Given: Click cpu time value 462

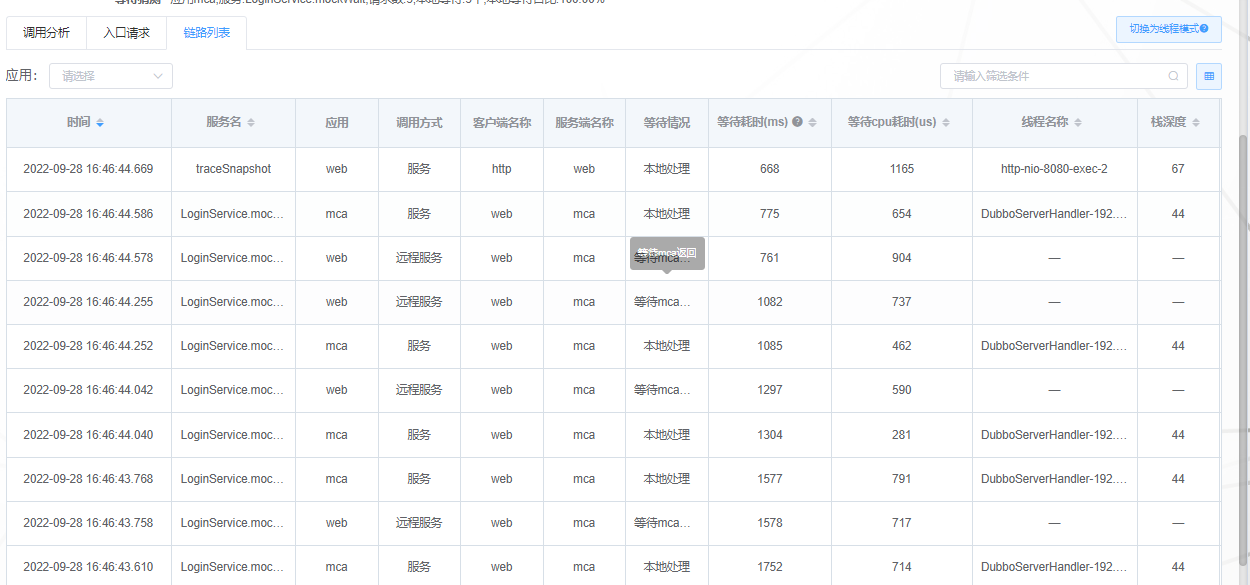Looking at the screenshot, I should 902,346.
